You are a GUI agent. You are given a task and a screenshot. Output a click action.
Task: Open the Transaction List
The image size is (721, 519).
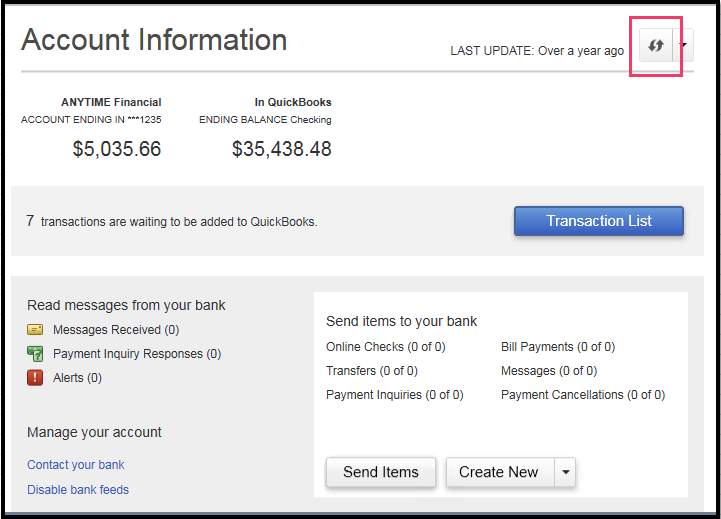[598, 221]
